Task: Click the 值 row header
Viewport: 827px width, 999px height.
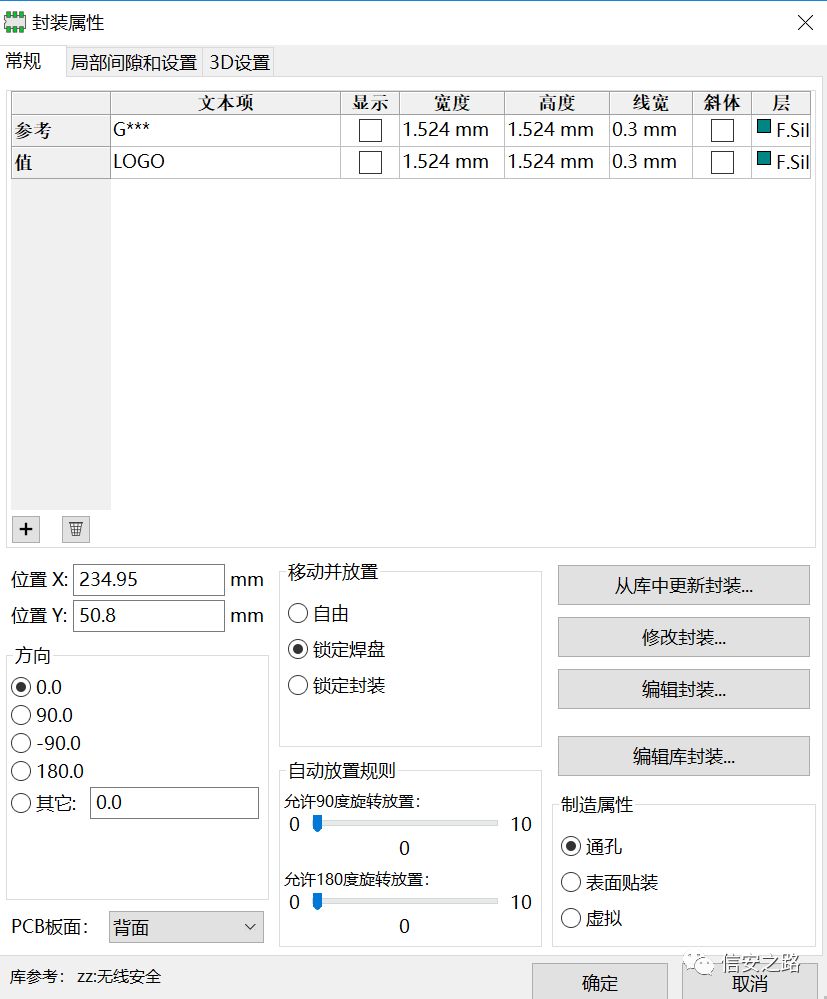Action: pyautogui.click(x=61, y=162)
